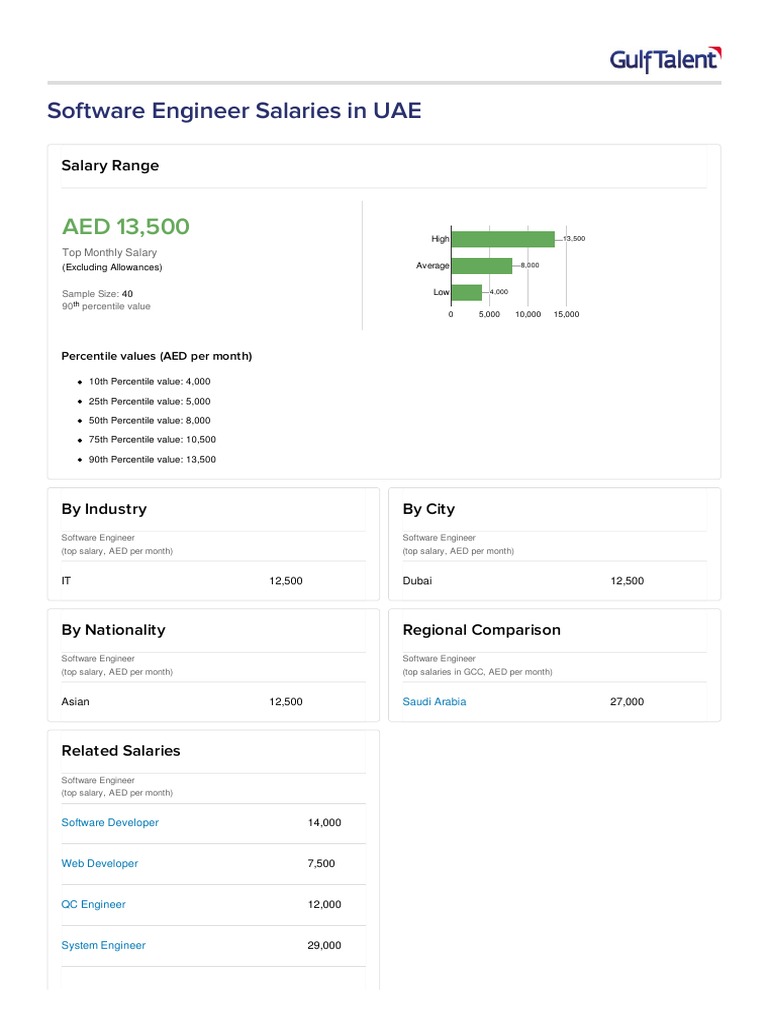Click the Software Engineer Salaries in UAE heading
This screenshot has height=1024, width=768.
tap(234, 111)
